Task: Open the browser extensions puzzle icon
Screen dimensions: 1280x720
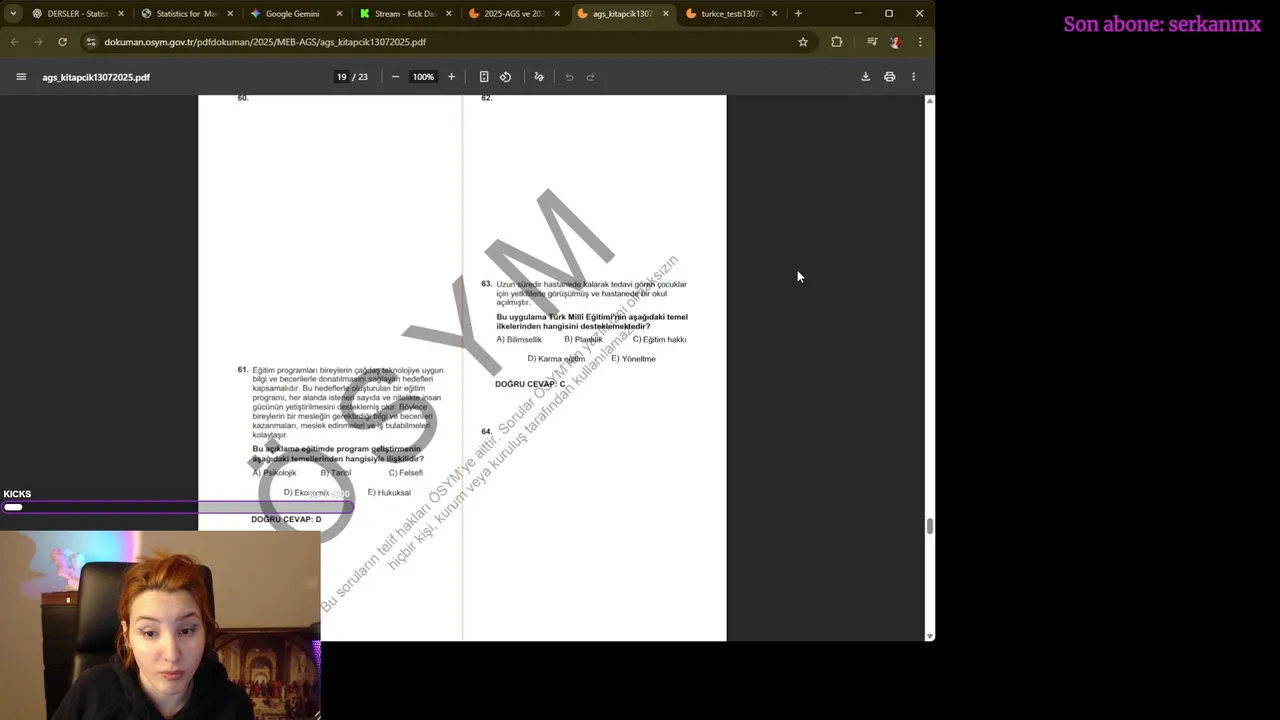Action: [x=836, y=42]
